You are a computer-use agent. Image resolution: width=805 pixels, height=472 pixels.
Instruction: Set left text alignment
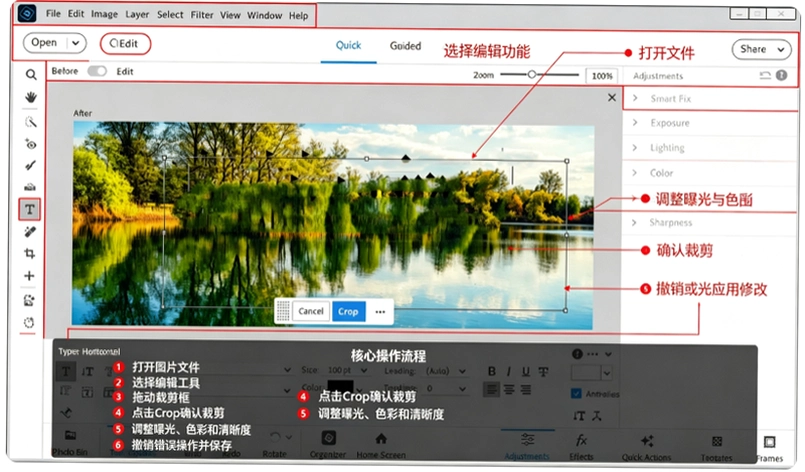pos(491,389)
